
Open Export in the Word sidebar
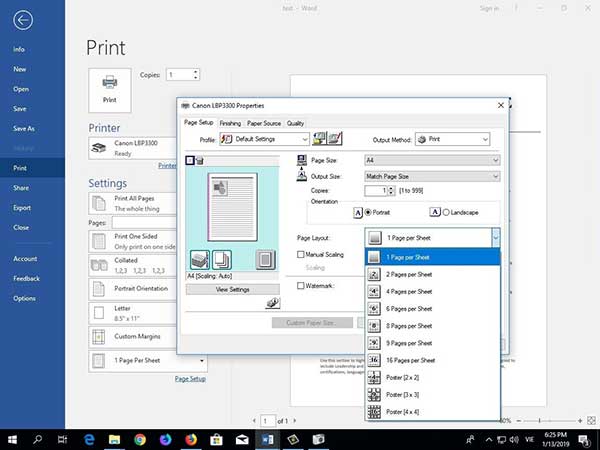(22, 208)
